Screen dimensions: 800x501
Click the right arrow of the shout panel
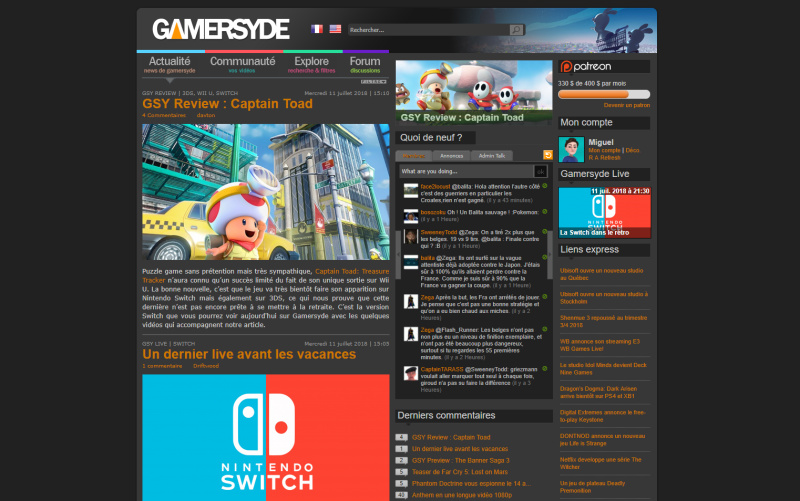pos(550,255)
